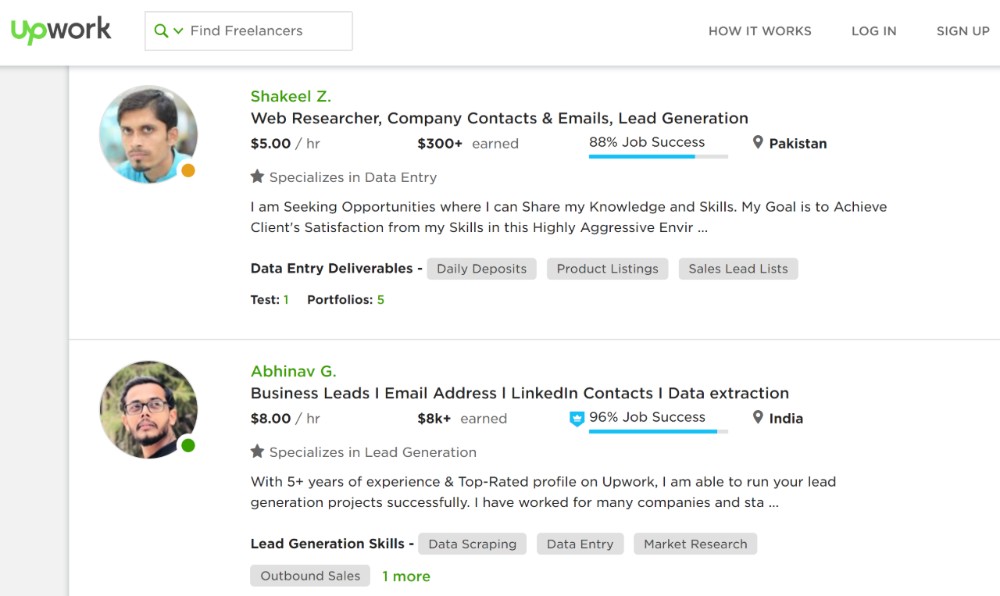Select the Outbound Sales skill tag
This screenshot has height=596, width=1000.
[310, 576]
